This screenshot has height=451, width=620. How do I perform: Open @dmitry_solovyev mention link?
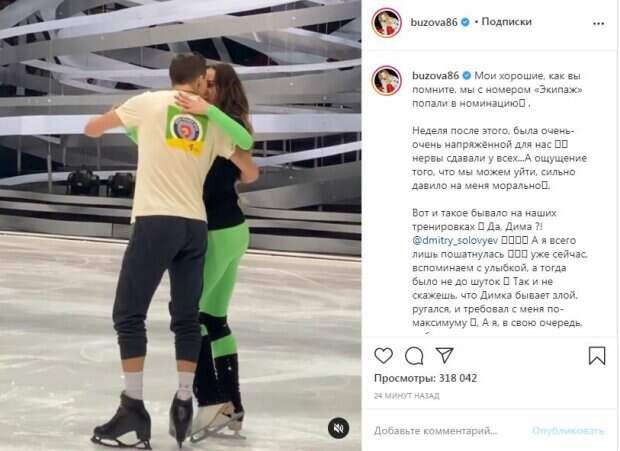[x=455, y=240]
